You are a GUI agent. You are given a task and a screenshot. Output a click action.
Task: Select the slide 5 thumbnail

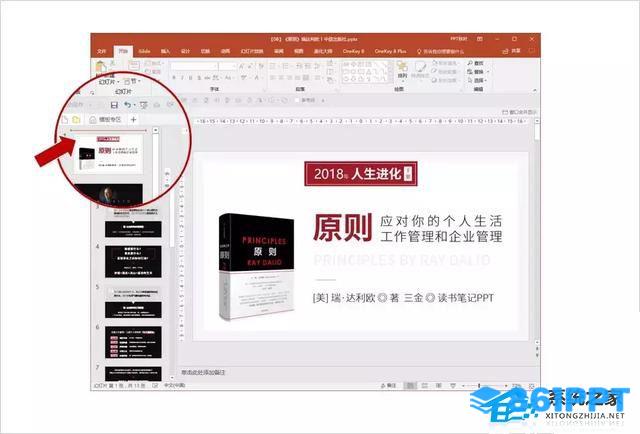pyautogui.click(x=133, y=302)
